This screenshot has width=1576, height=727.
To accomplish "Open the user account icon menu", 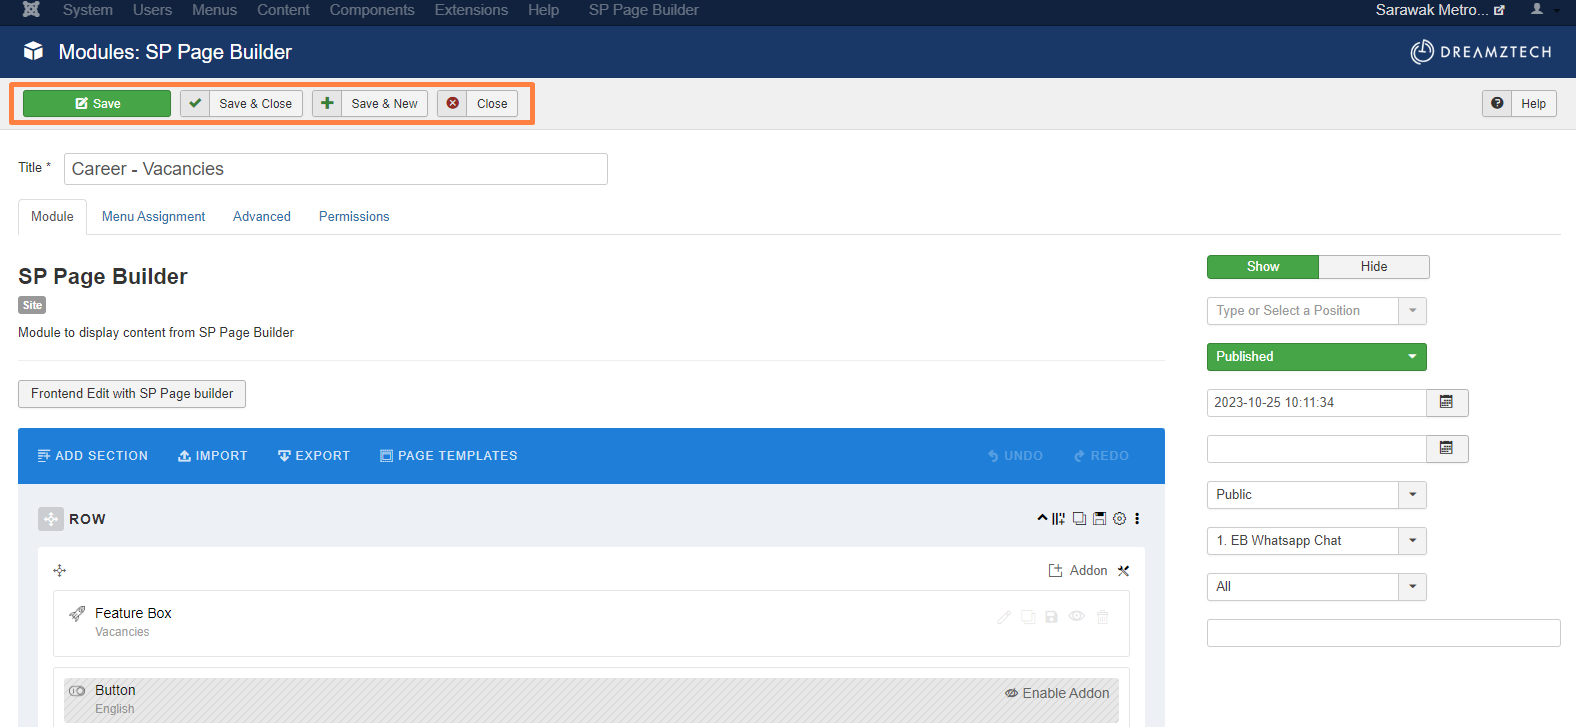I will [1537, 9].
